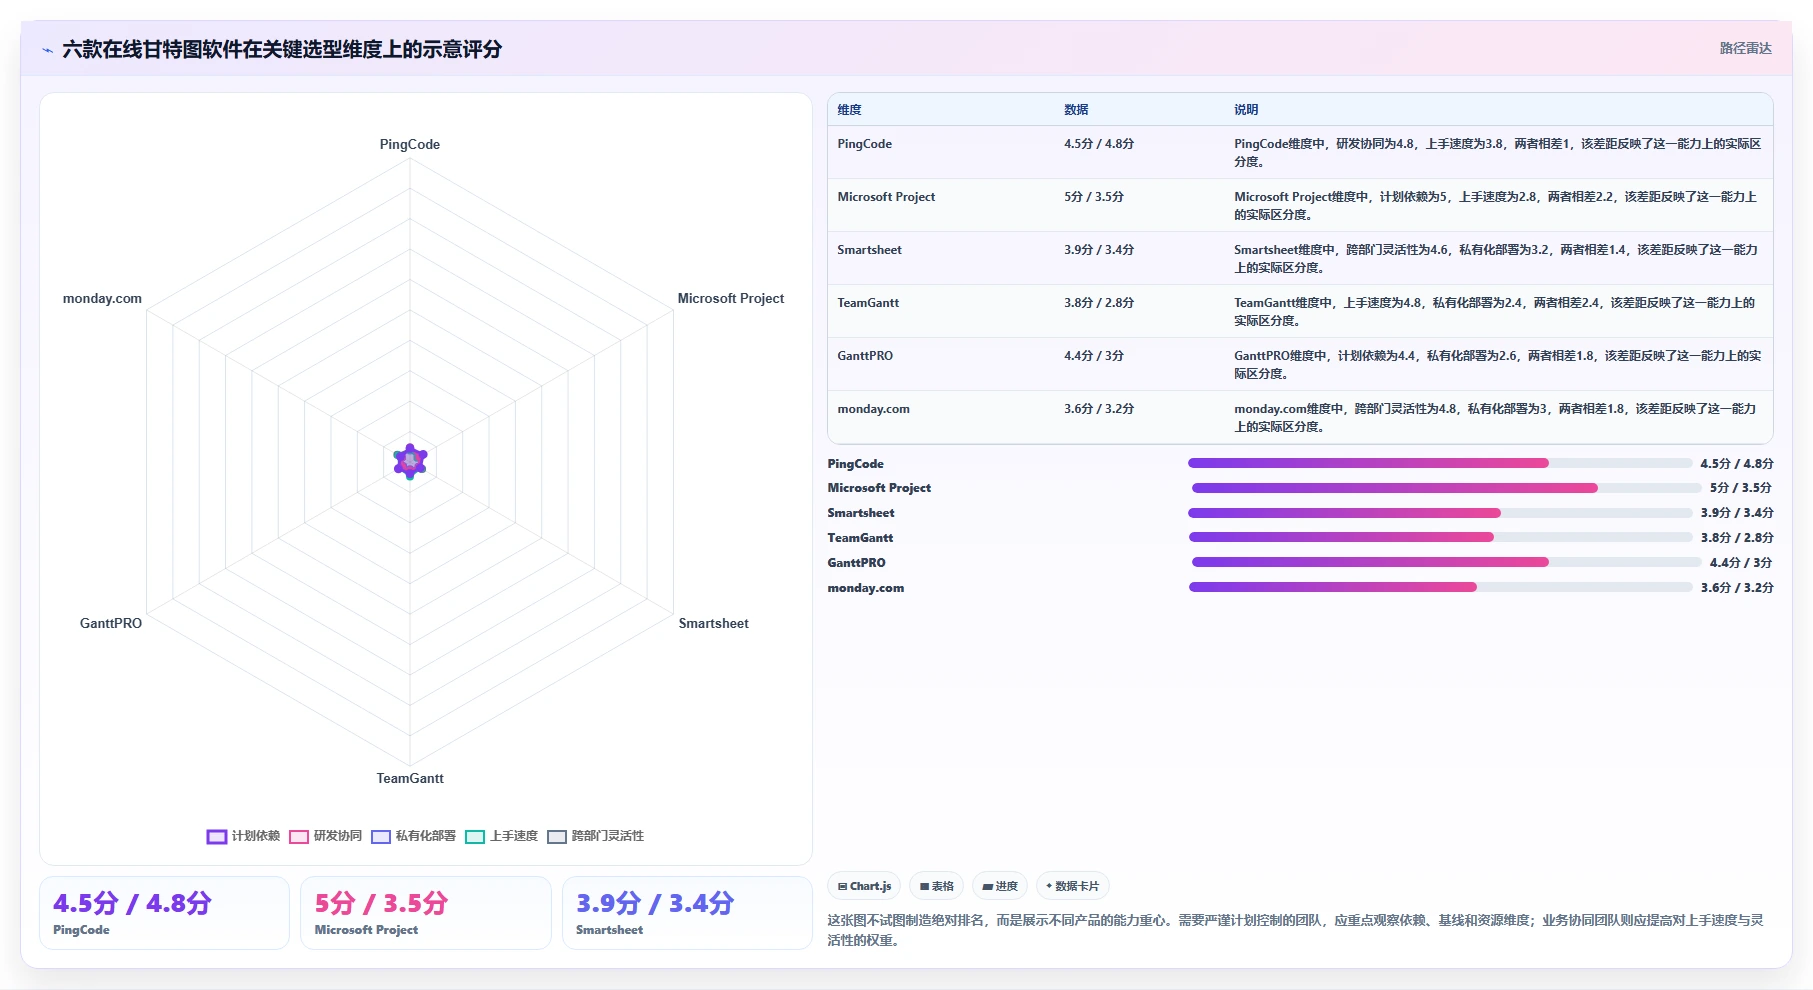Click the 5分 / 3.5分 value after Microsoft Project bar
The height and width of the screenshot is (990, 1813).
tap(1740, 488)
